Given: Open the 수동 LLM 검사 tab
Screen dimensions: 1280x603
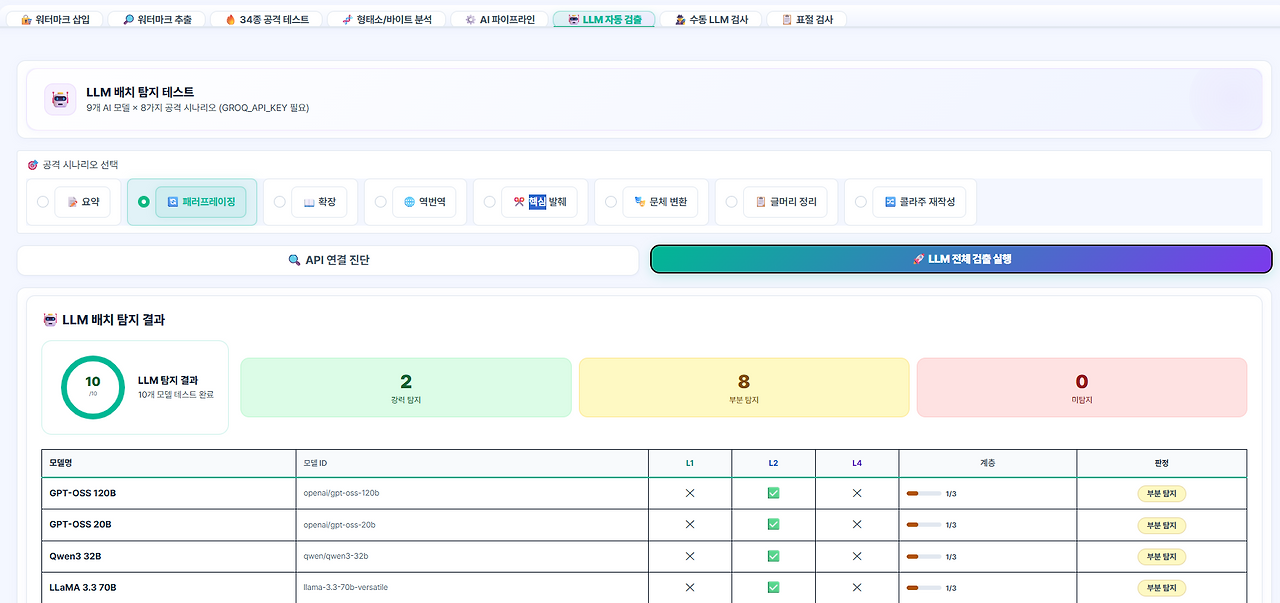Looking at the screenshot, I should pos(711,19).
